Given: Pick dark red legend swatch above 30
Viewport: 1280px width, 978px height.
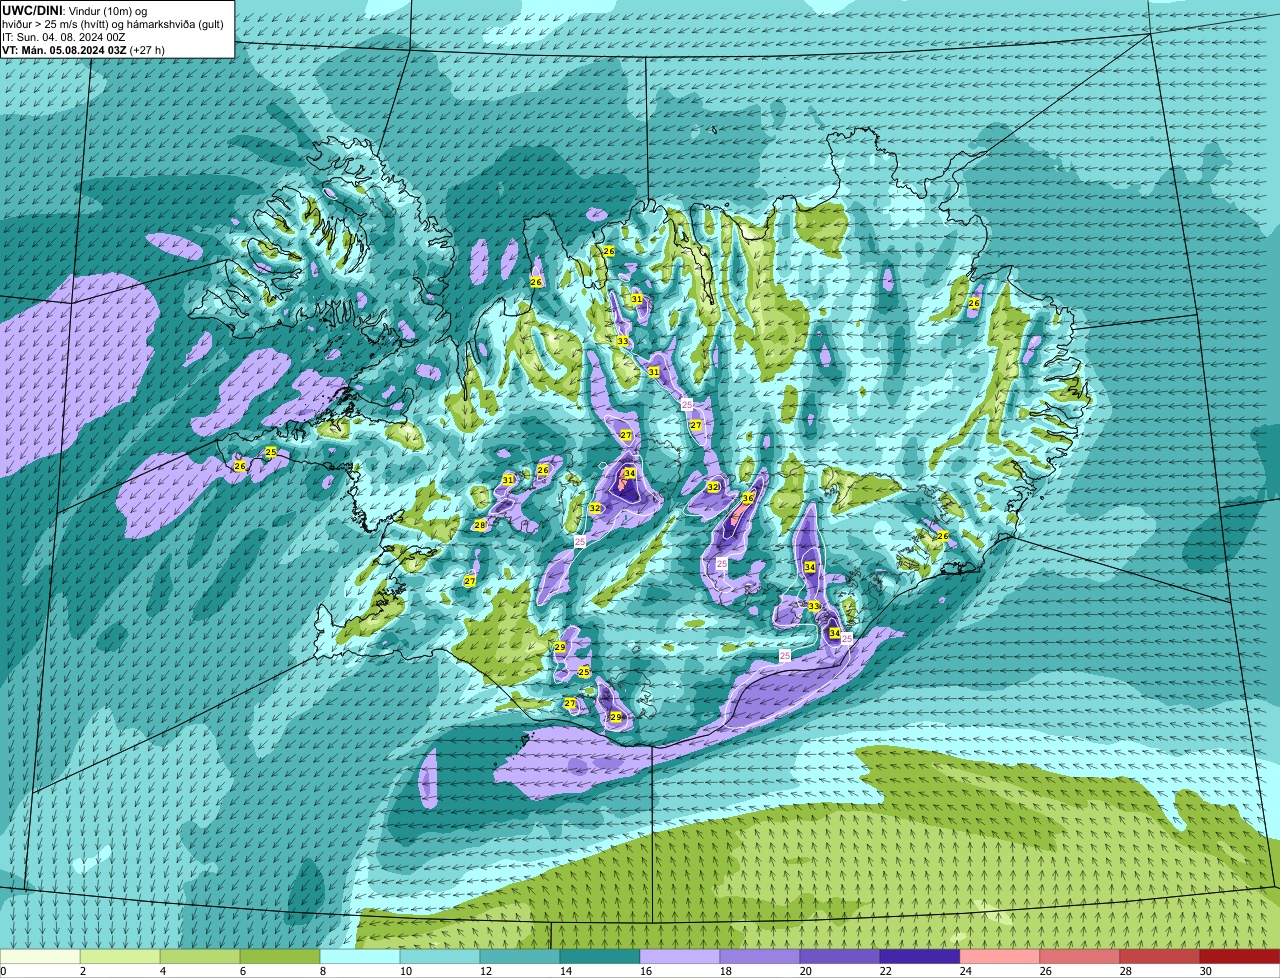Looking at the screenshot, I should 1240,957.
